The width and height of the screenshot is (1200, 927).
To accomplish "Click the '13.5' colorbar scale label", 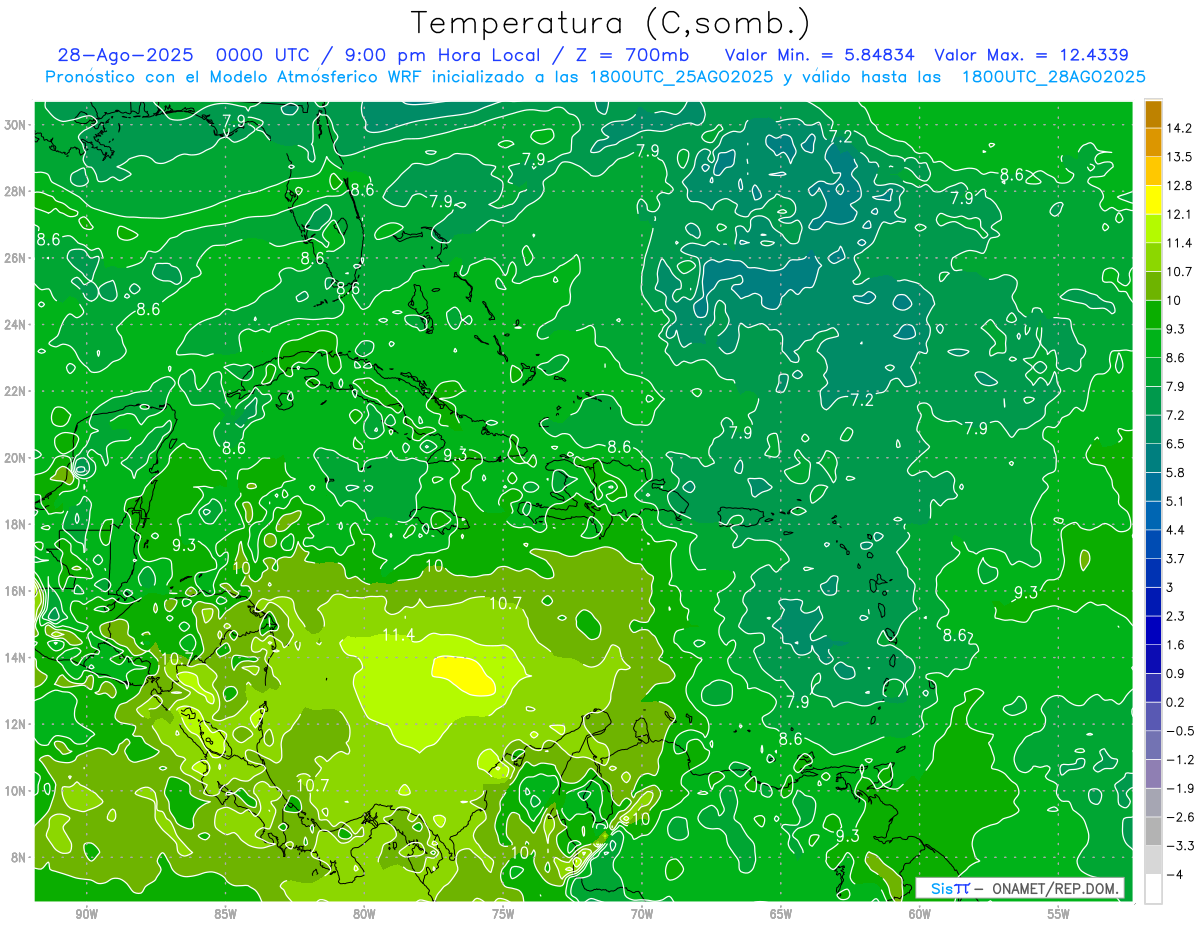I will click(x=1180, y=157).
